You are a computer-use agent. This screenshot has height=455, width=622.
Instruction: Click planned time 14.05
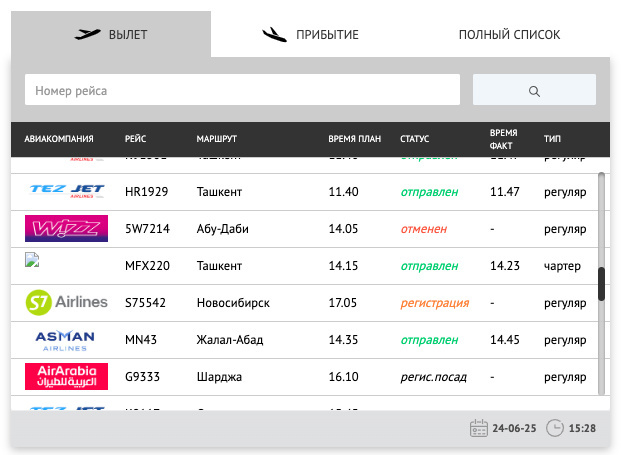click(343, 229)
